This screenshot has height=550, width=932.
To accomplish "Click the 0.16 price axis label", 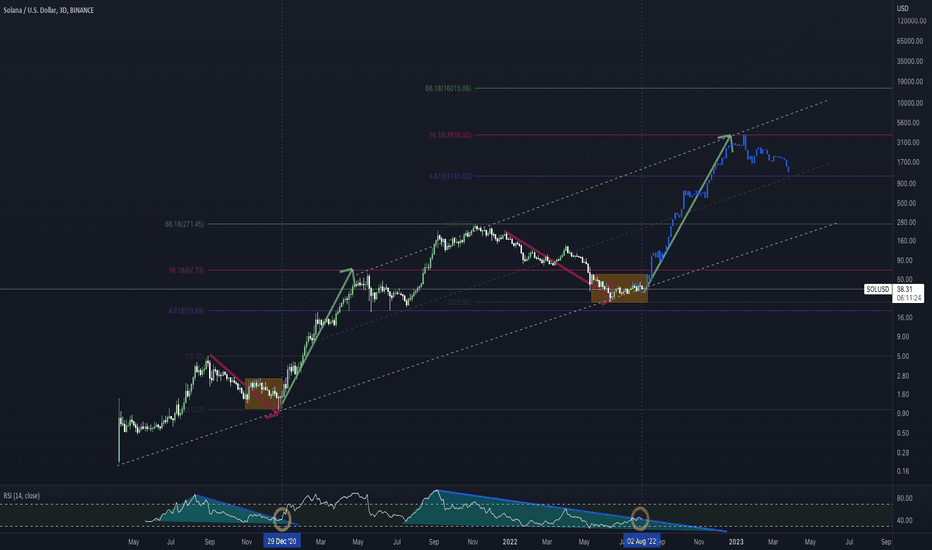I will 902,471.
